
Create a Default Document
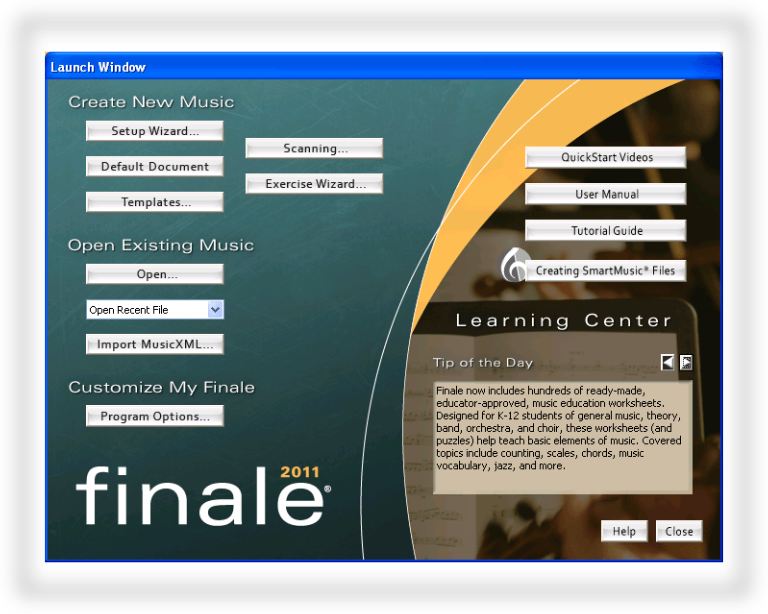(155, 167)
